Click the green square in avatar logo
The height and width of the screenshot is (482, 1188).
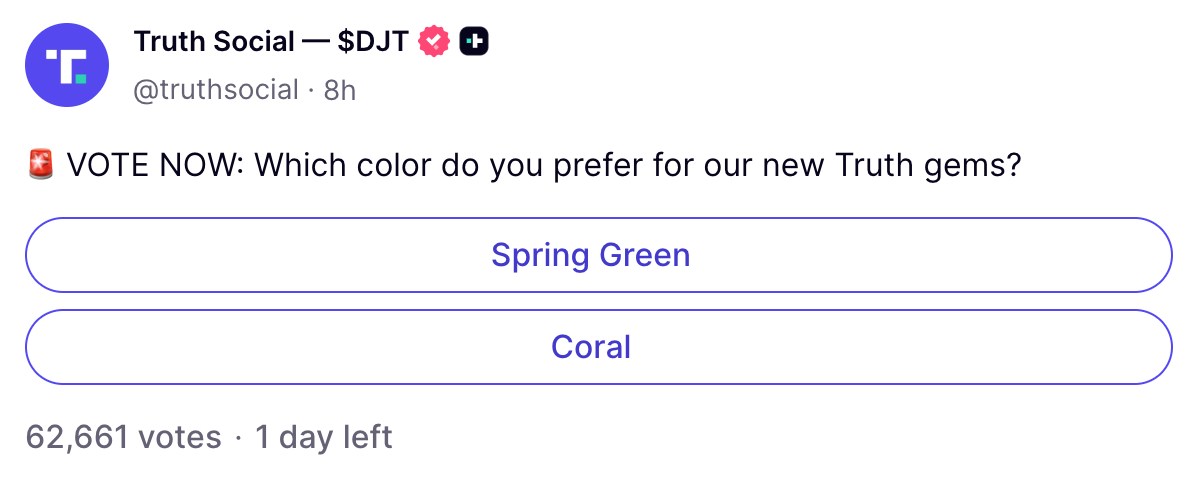[x=79, y=76]
